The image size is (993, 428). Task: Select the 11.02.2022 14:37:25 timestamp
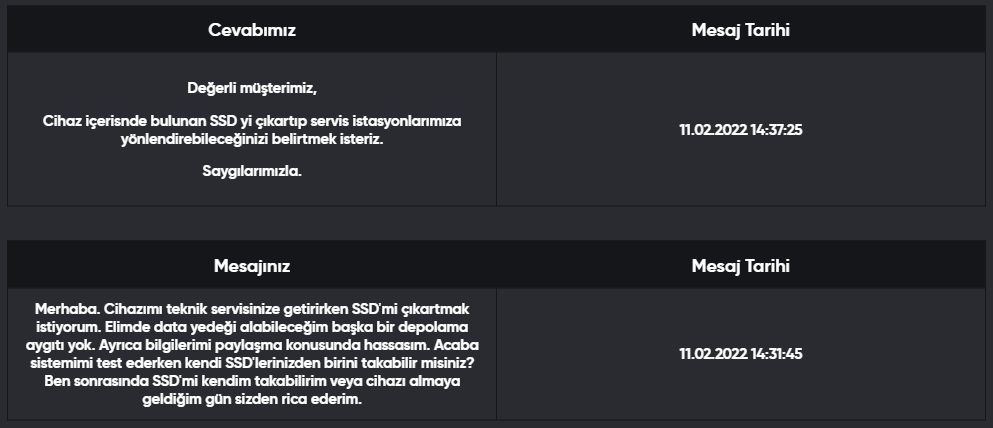tap(741, 129)
